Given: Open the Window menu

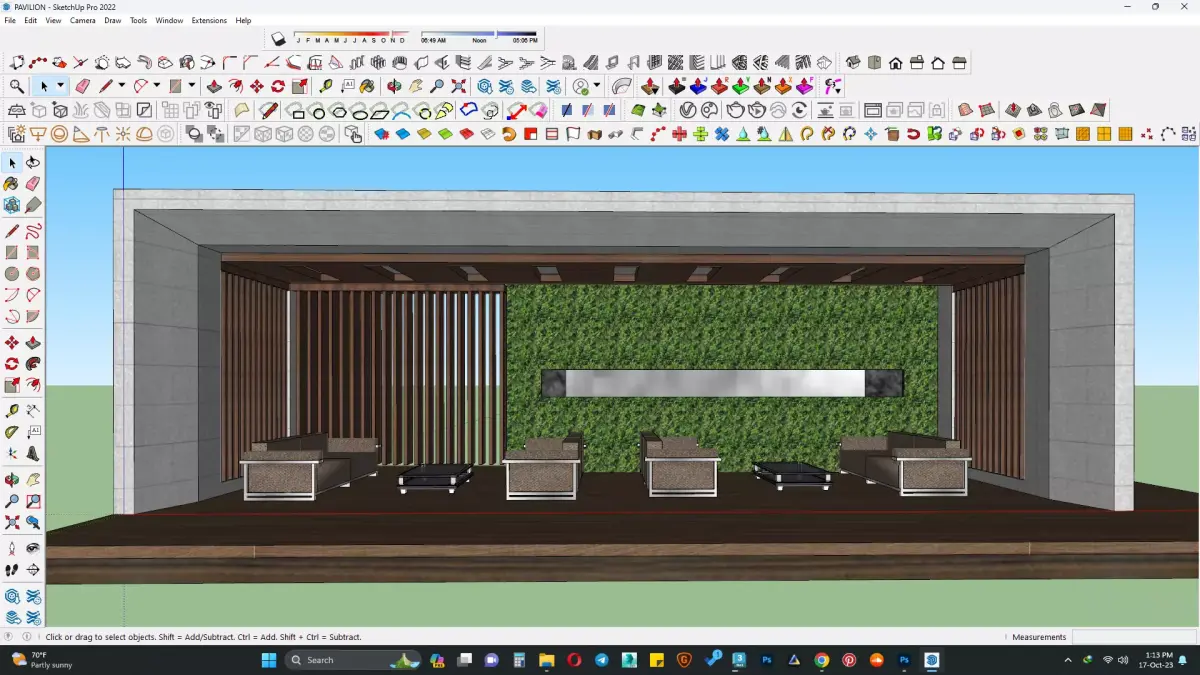Looking at the screenshot, I should [x=169, y=20].
